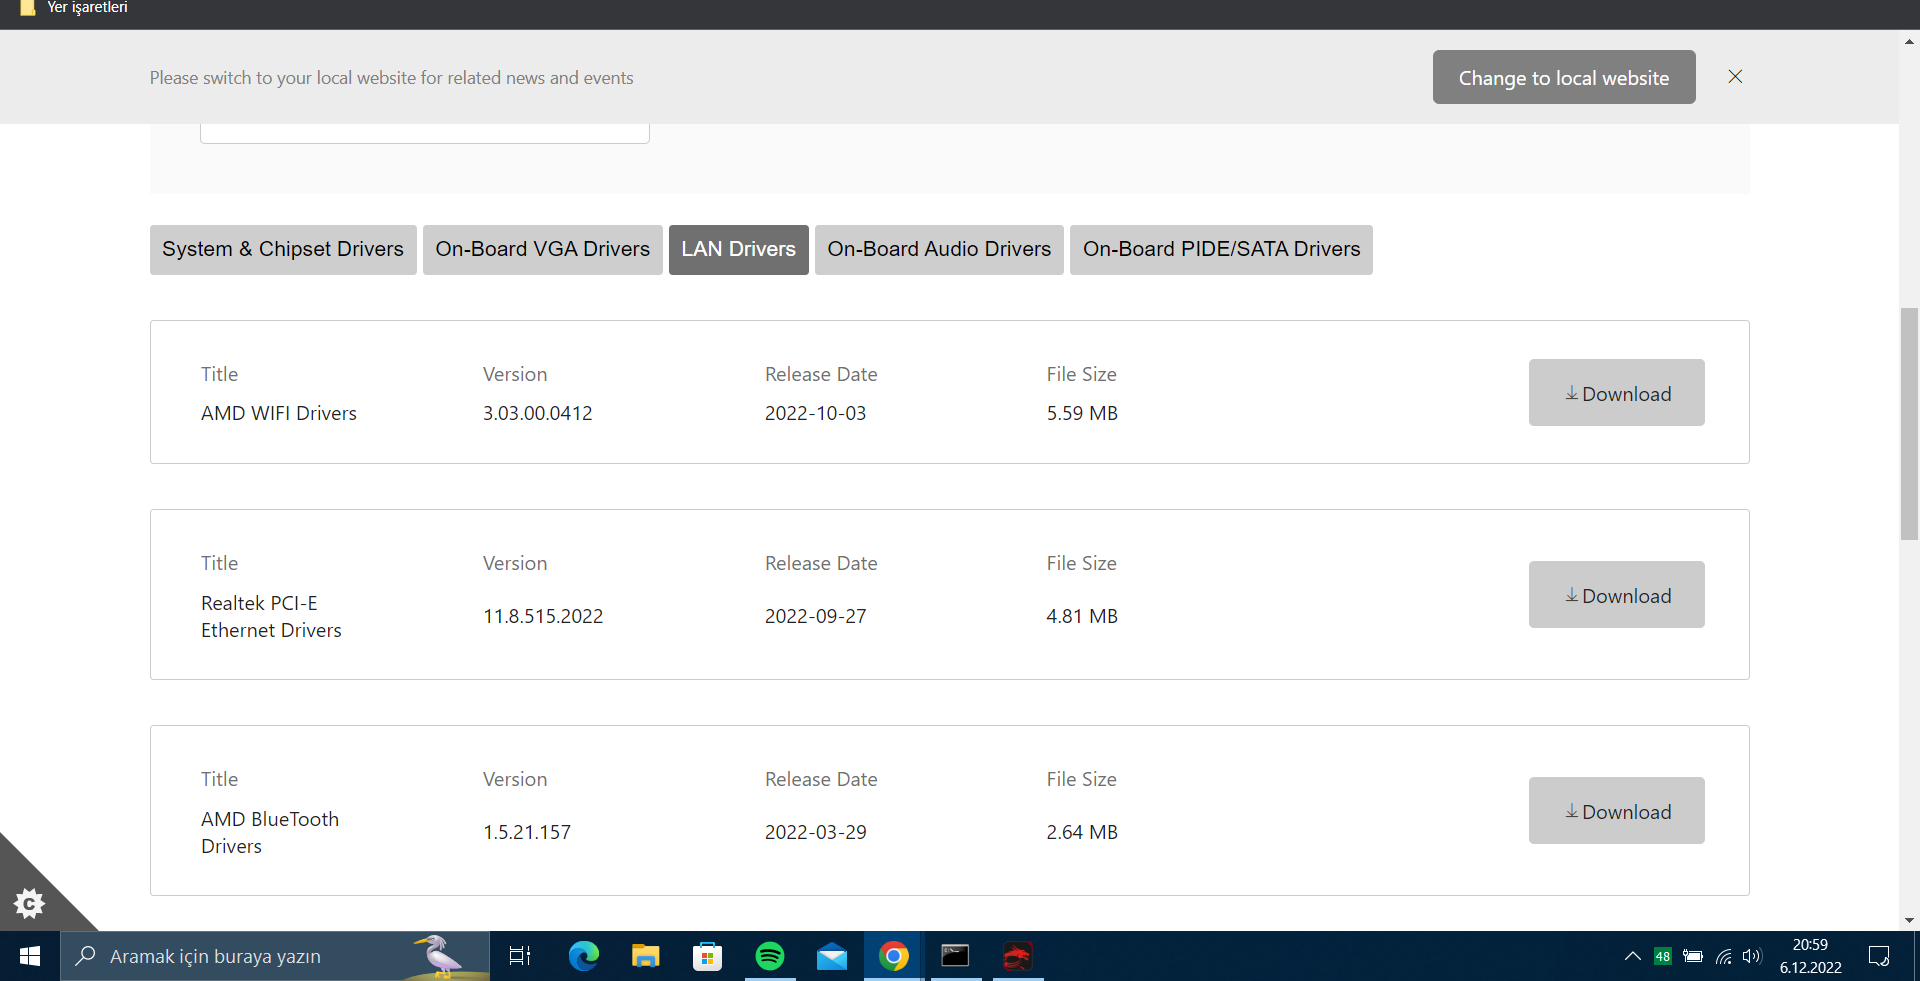This screenshot has width=1920, height=981.
Task: Switch to the On-Board VGA Drivers tab
Action: coord(543,250)
